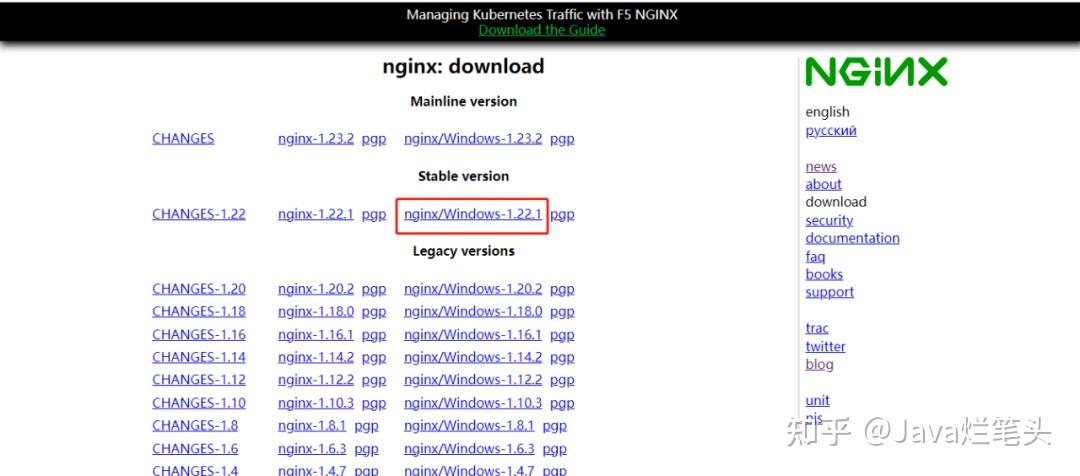1080x476 pixels.
Task: Download nginx/Windows-1.10.3
Action: [x=473, y=403]
